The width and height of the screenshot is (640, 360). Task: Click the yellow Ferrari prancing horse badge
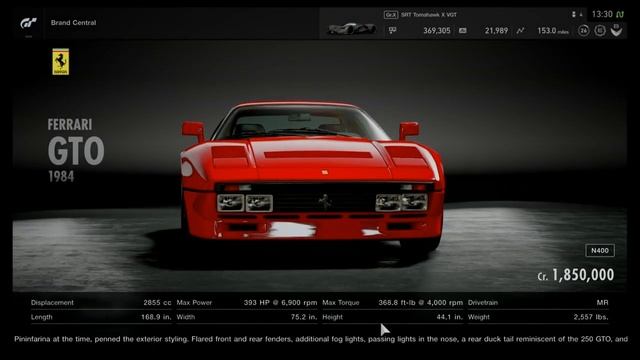(60, 62)
